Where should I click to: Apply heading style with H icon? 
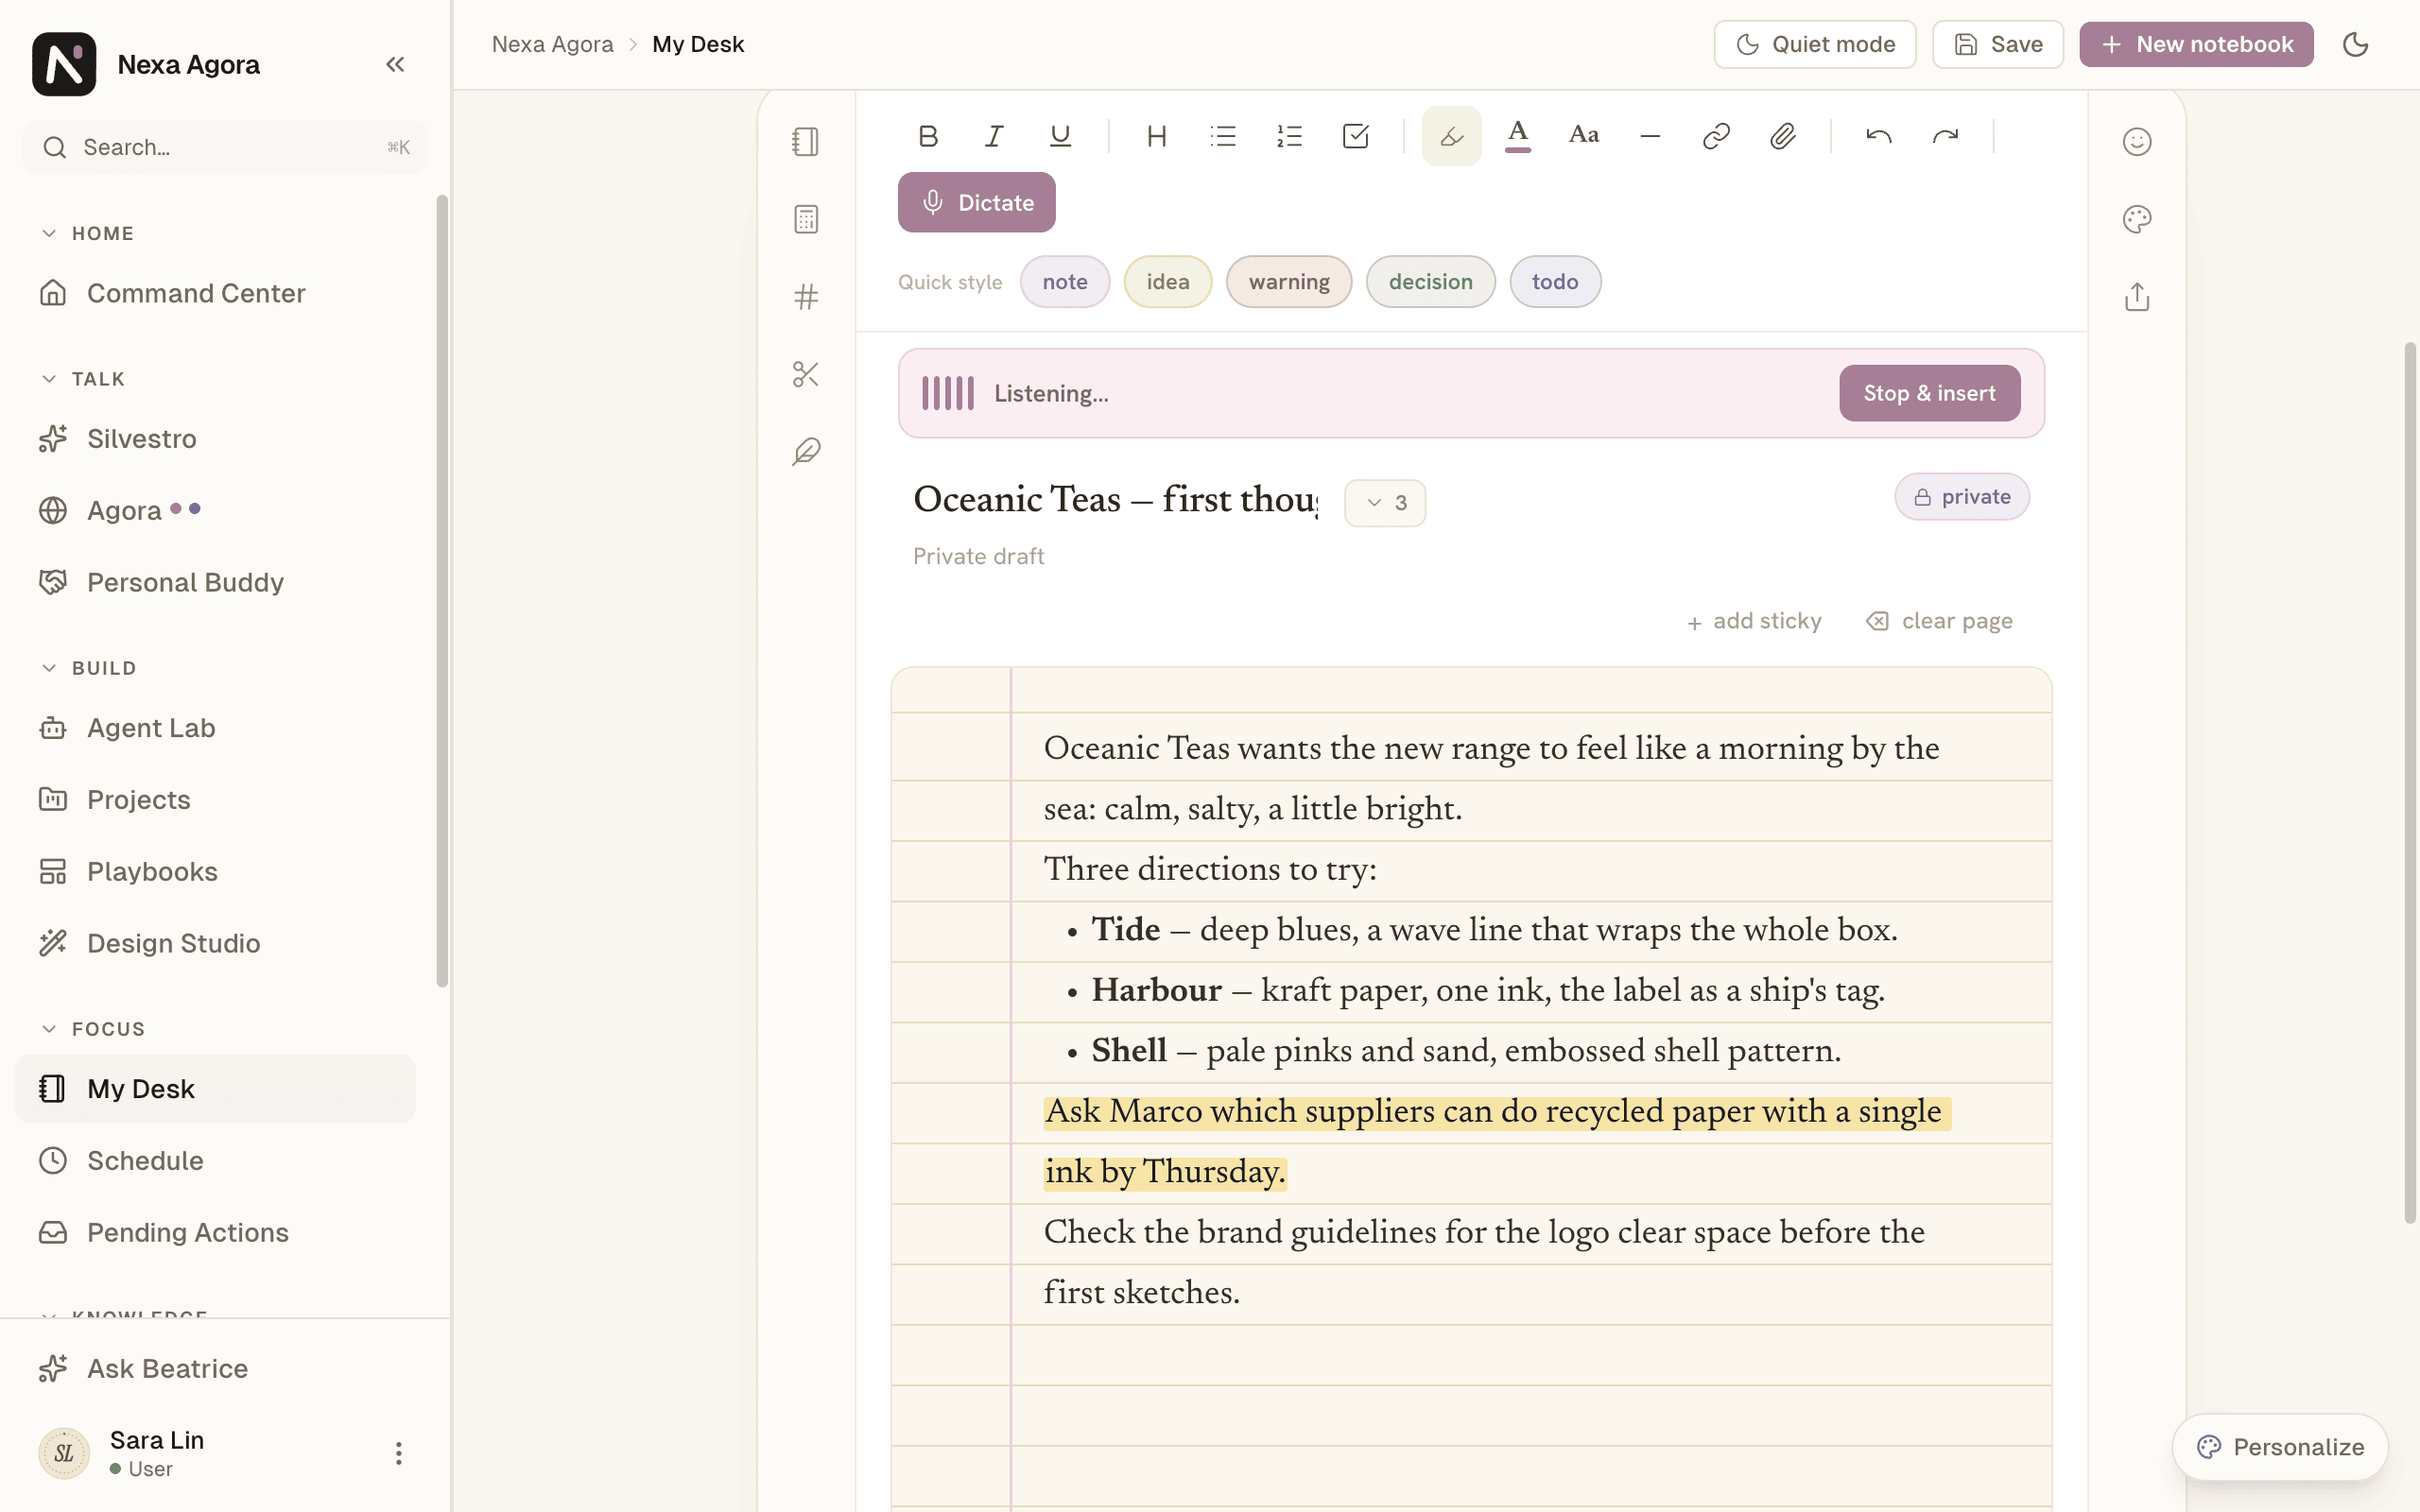[x=1157, y=136]
